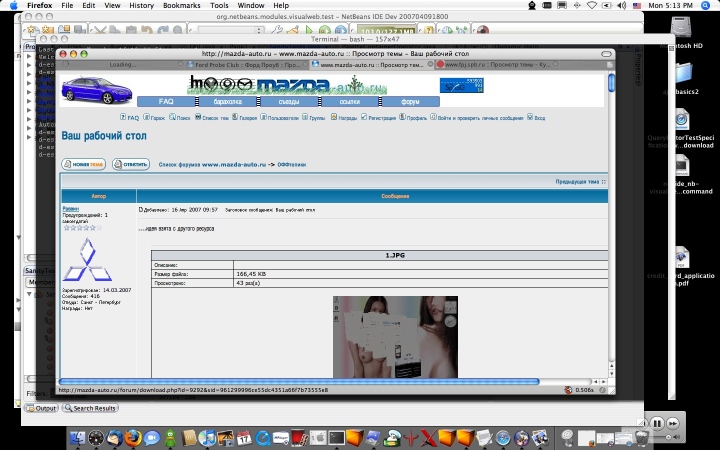720x450 pixels.
Task: Open Adium green duck icon in Dock
Action: (170, 439)
